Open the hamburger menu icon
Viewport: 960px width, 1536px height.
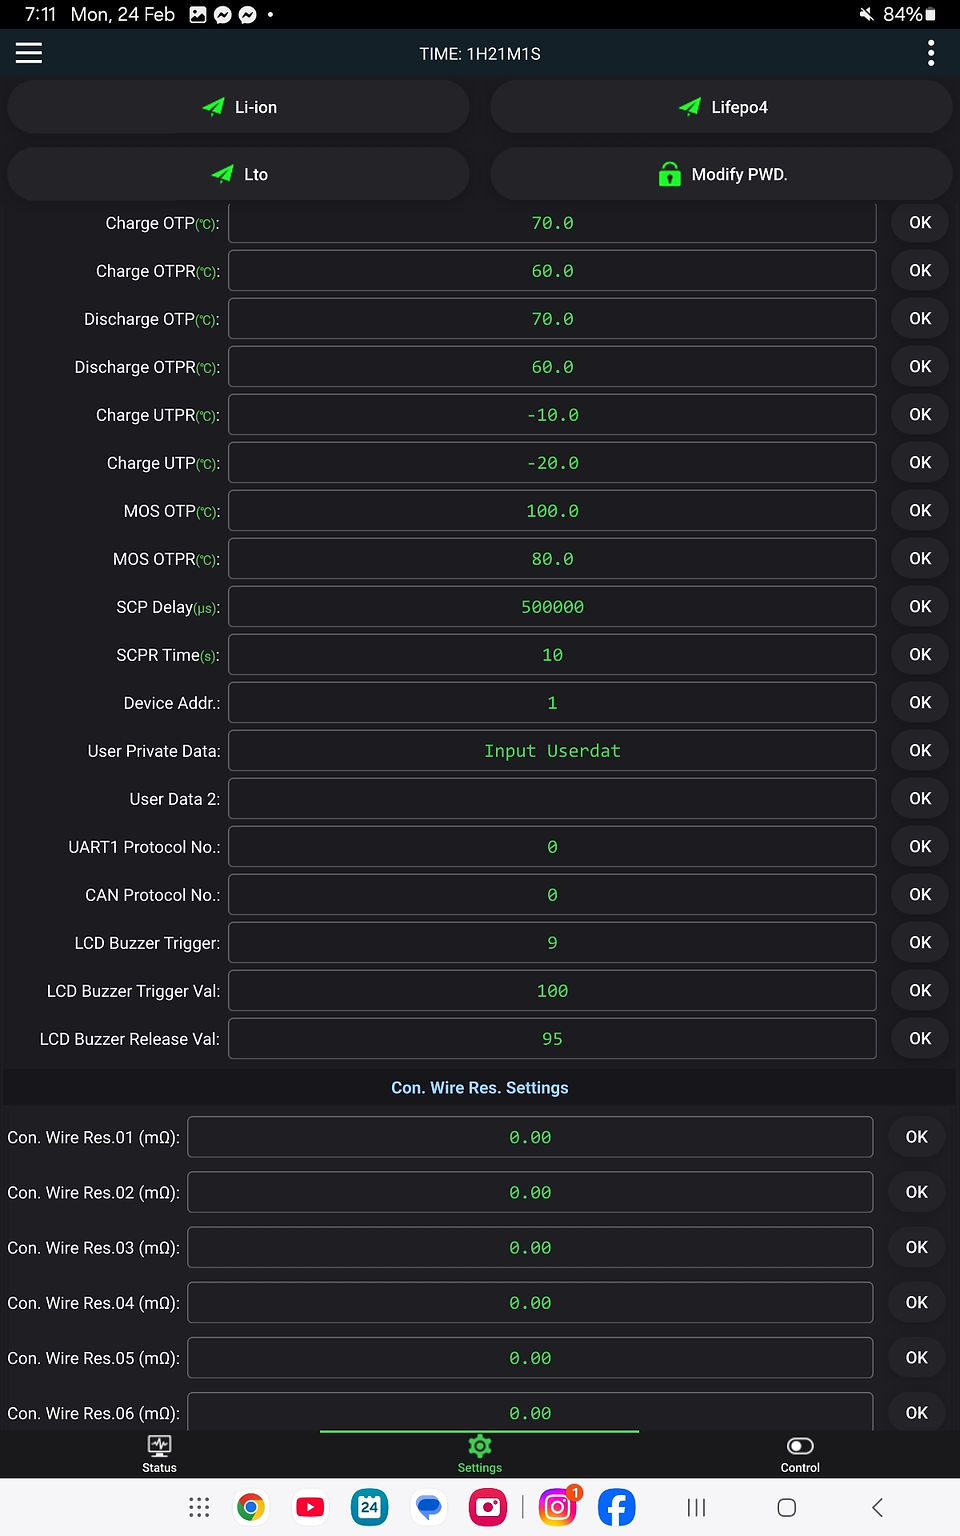[x=29, y=53]
